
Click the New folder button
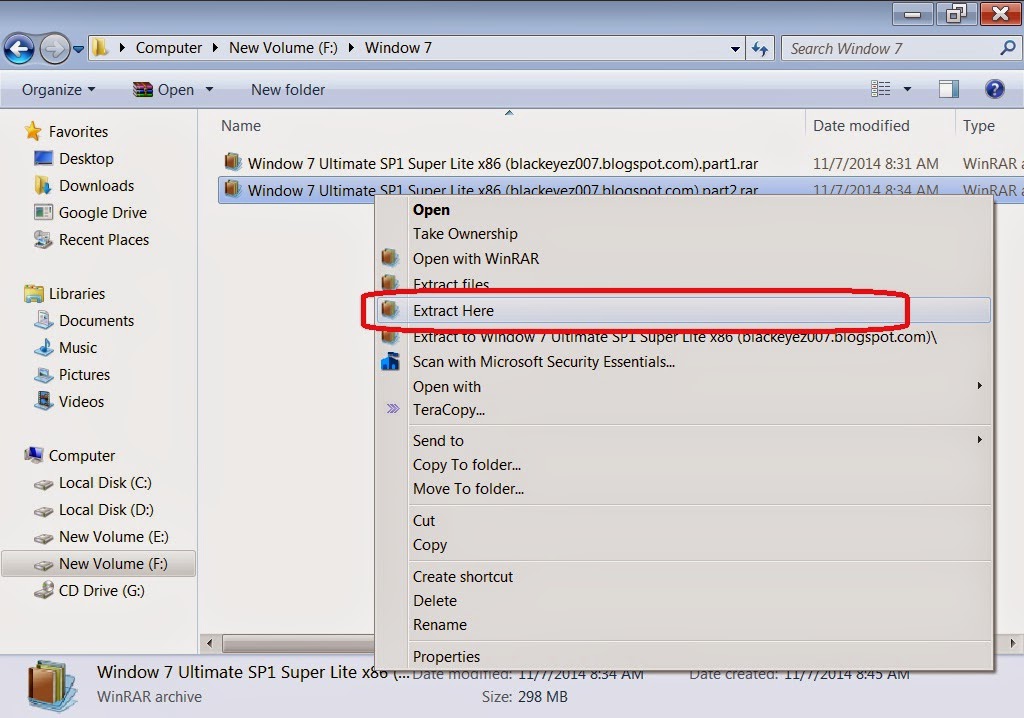click(288, 90)
